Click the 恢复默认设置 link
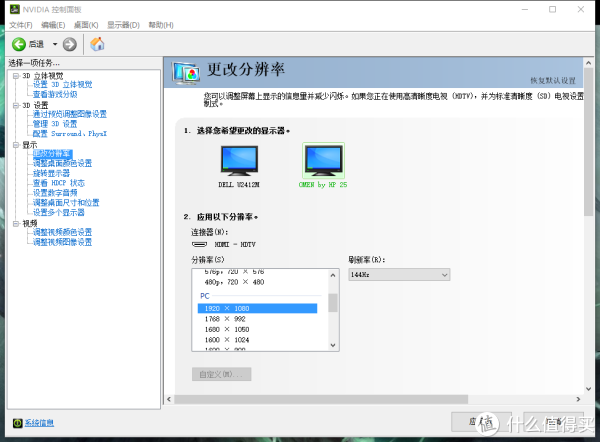600x442 pixels. point(553,80)
